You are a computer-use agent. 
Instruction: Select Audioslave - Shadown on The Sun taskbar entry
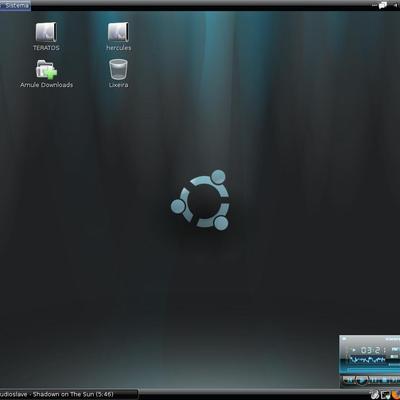click(x=69, y=394)
